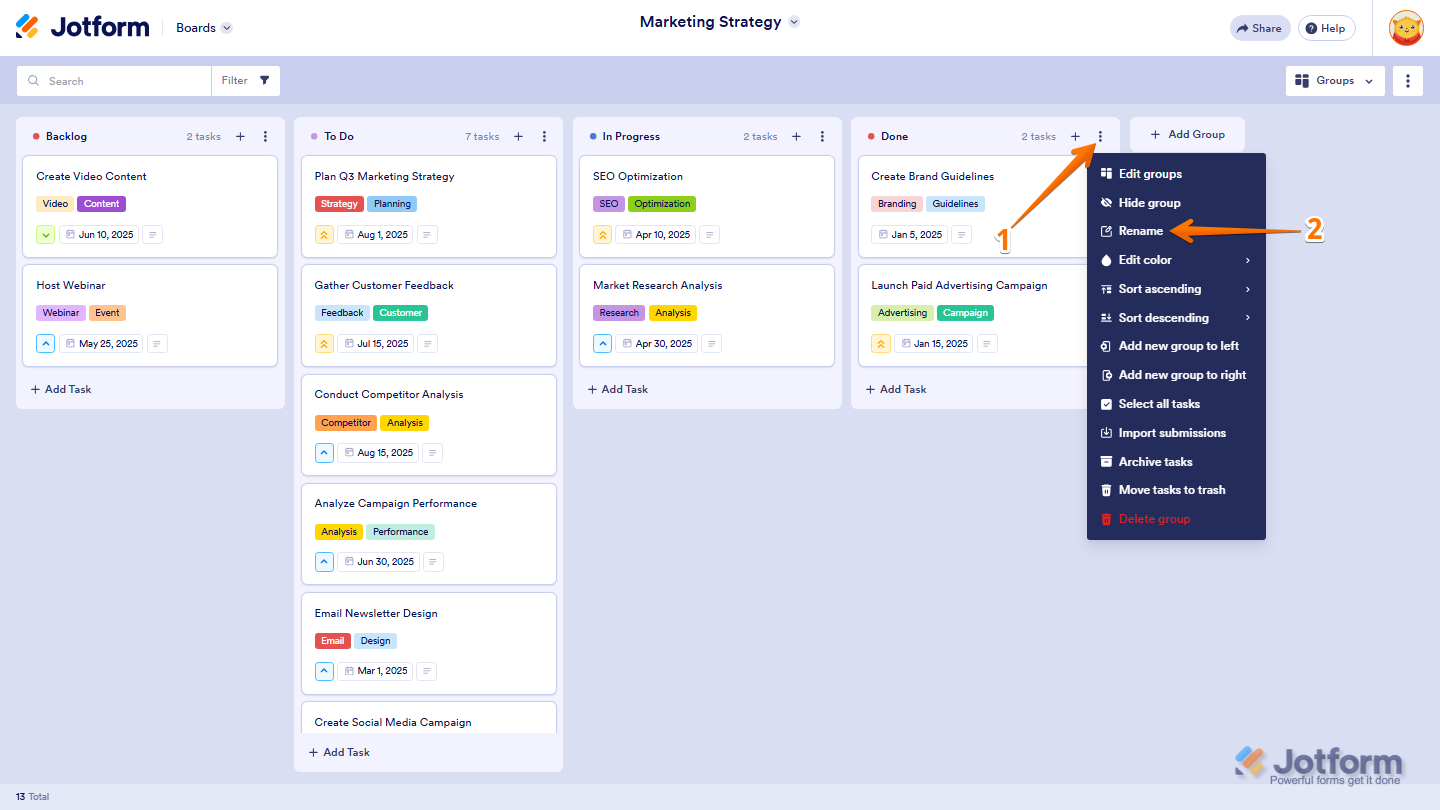Choose Delete group menu item
1440x810 pixels.
point(1176,519)
